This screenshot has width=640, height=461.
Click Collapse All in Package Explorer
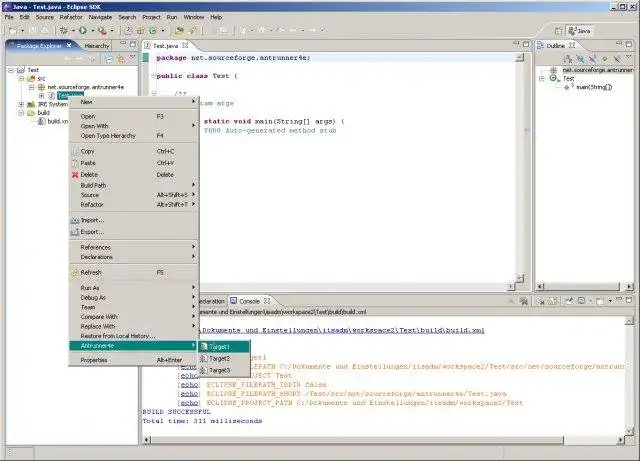coord(109,59)
